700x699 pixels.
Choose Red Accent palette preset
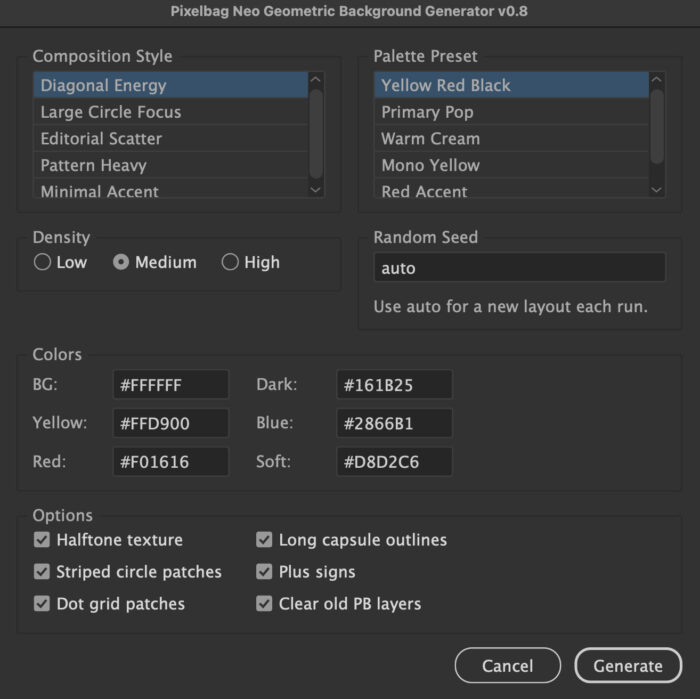tap(512, 189)
